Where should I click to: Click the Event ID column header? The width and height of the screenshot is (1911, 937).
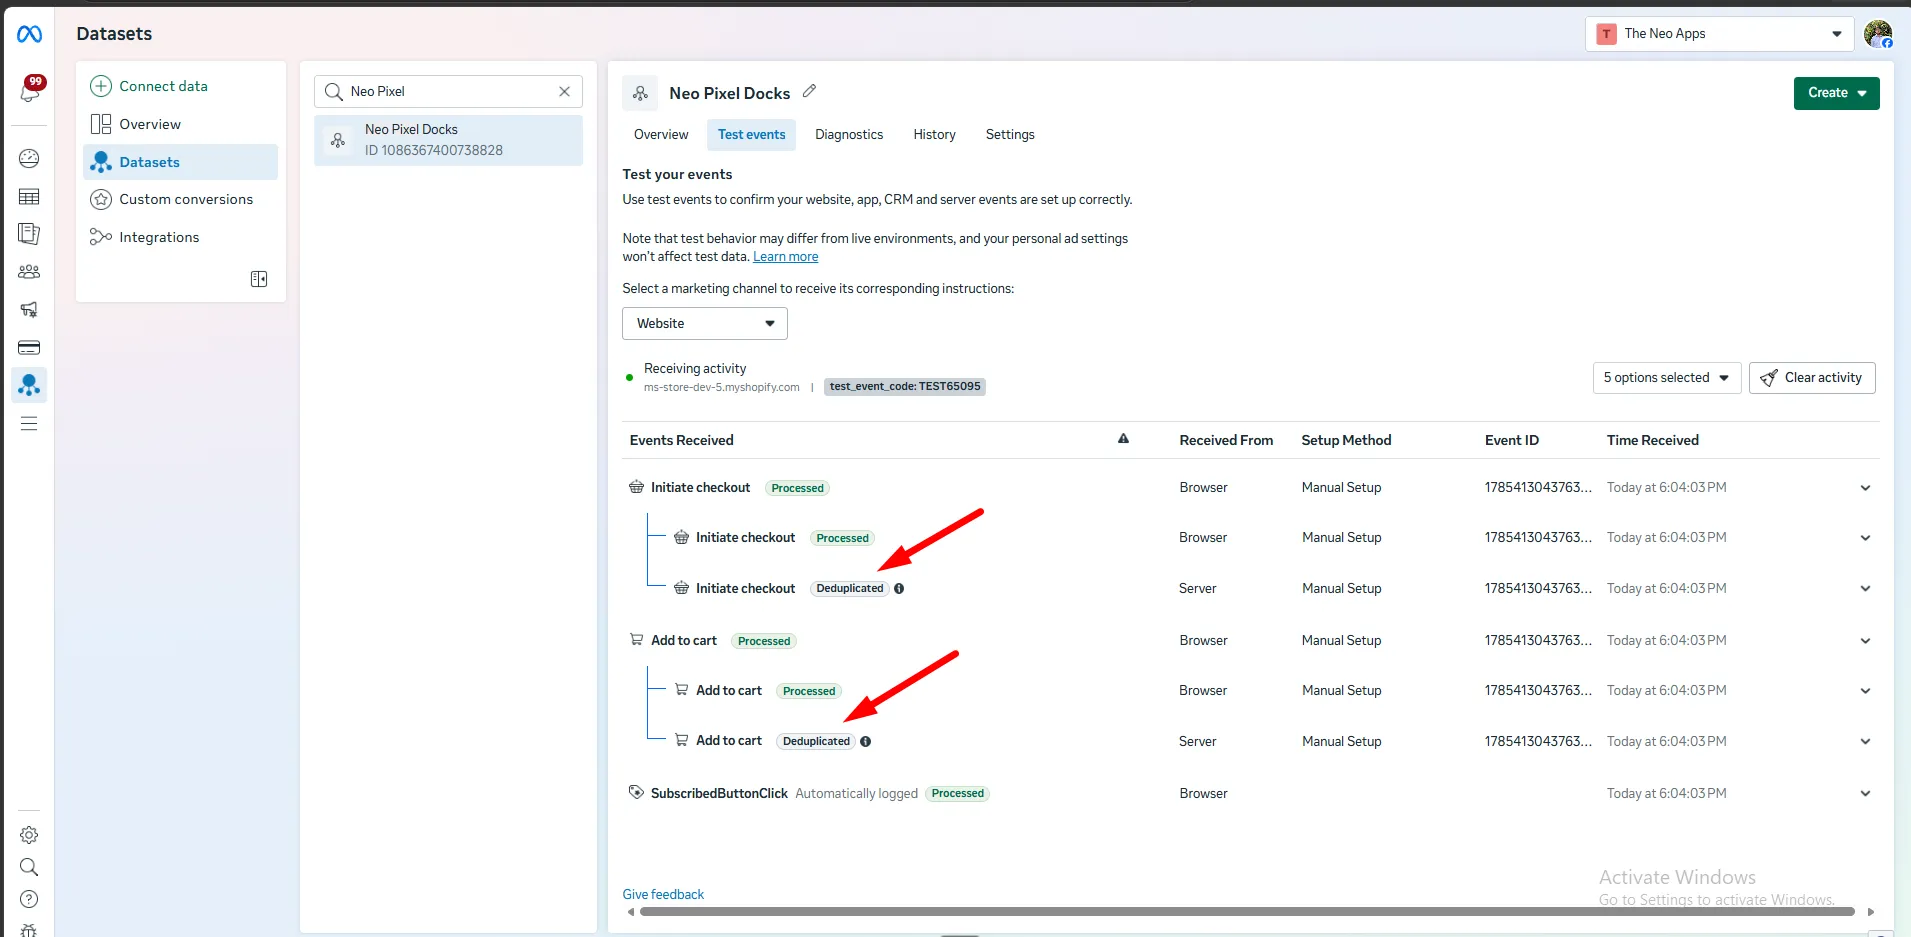pos(1511,440)
